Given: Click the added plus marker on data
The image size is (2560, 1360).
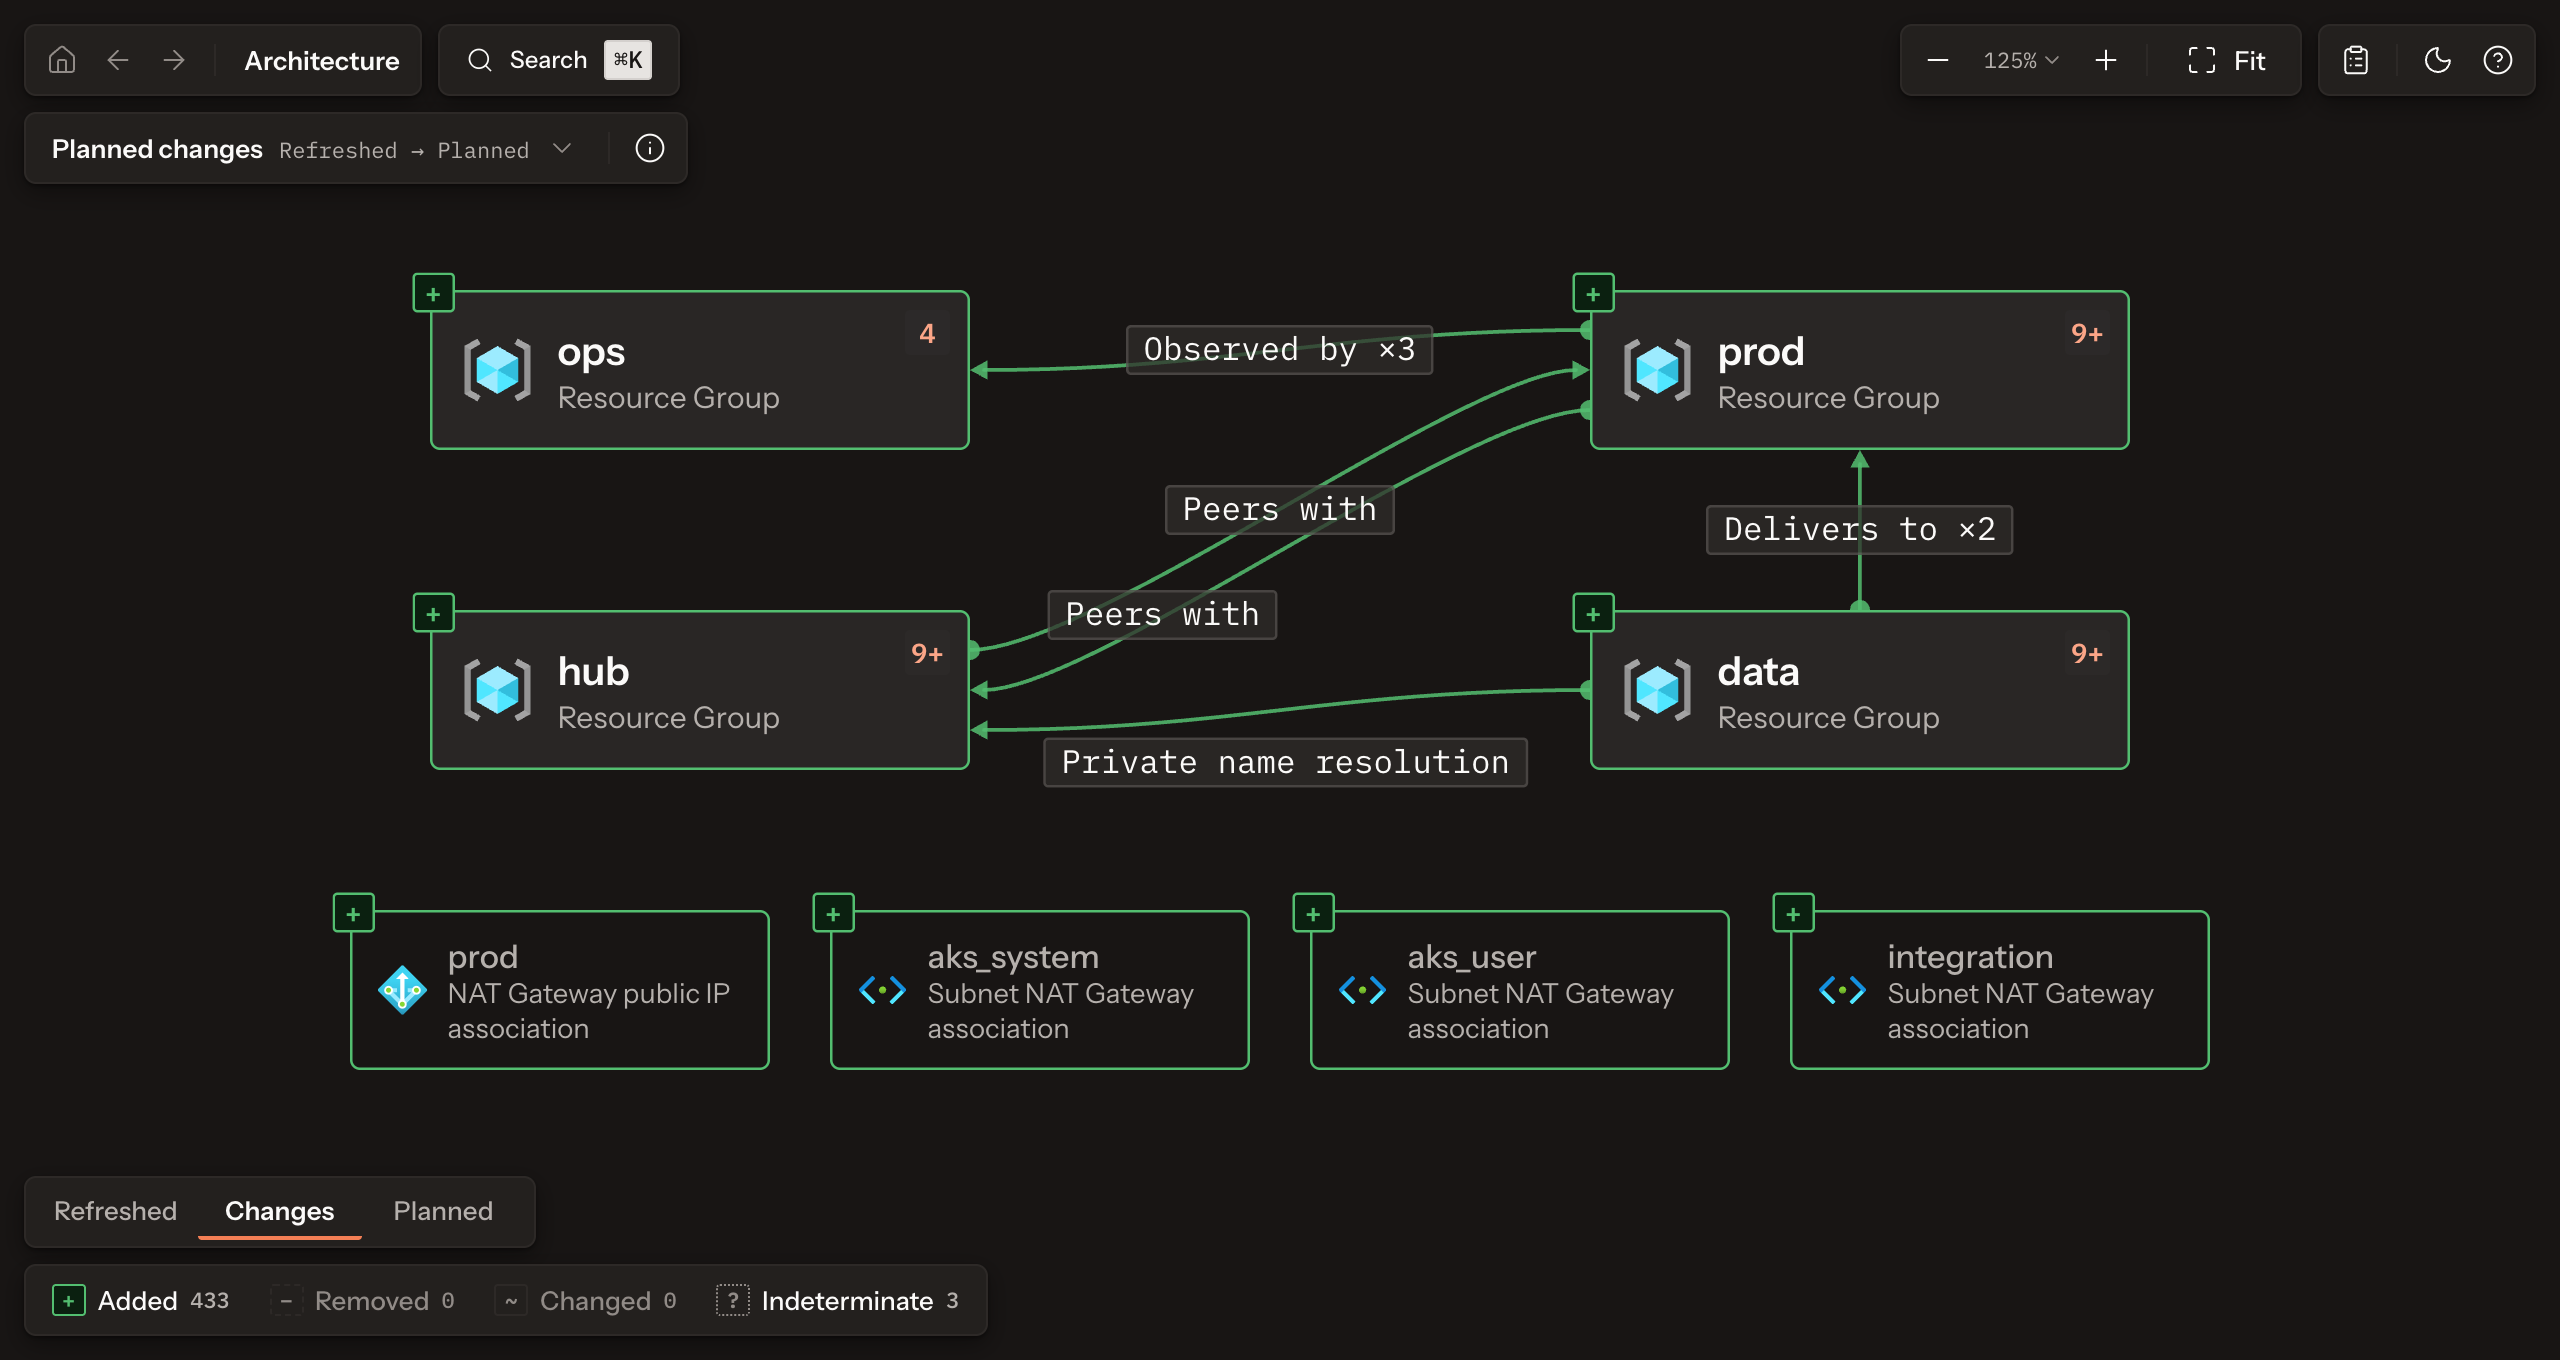Looking at the screenshot, I should pyautogui.click(x=1593, y=614).
